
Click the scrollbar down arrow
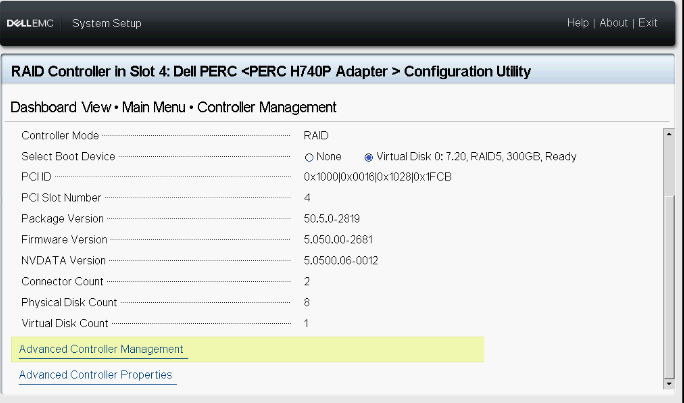(x=669, y=381)
